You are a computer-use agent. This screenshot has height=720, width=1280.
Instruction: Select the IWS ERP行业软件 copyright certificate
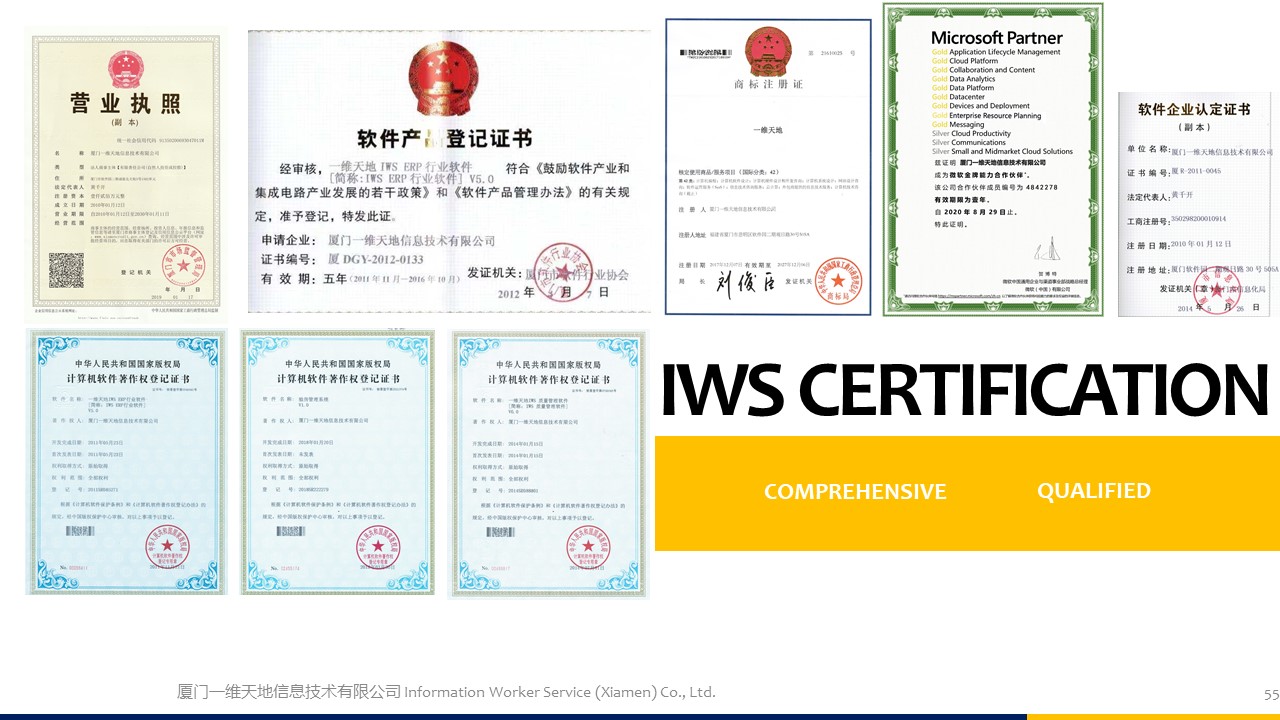[x=126, y=462]
